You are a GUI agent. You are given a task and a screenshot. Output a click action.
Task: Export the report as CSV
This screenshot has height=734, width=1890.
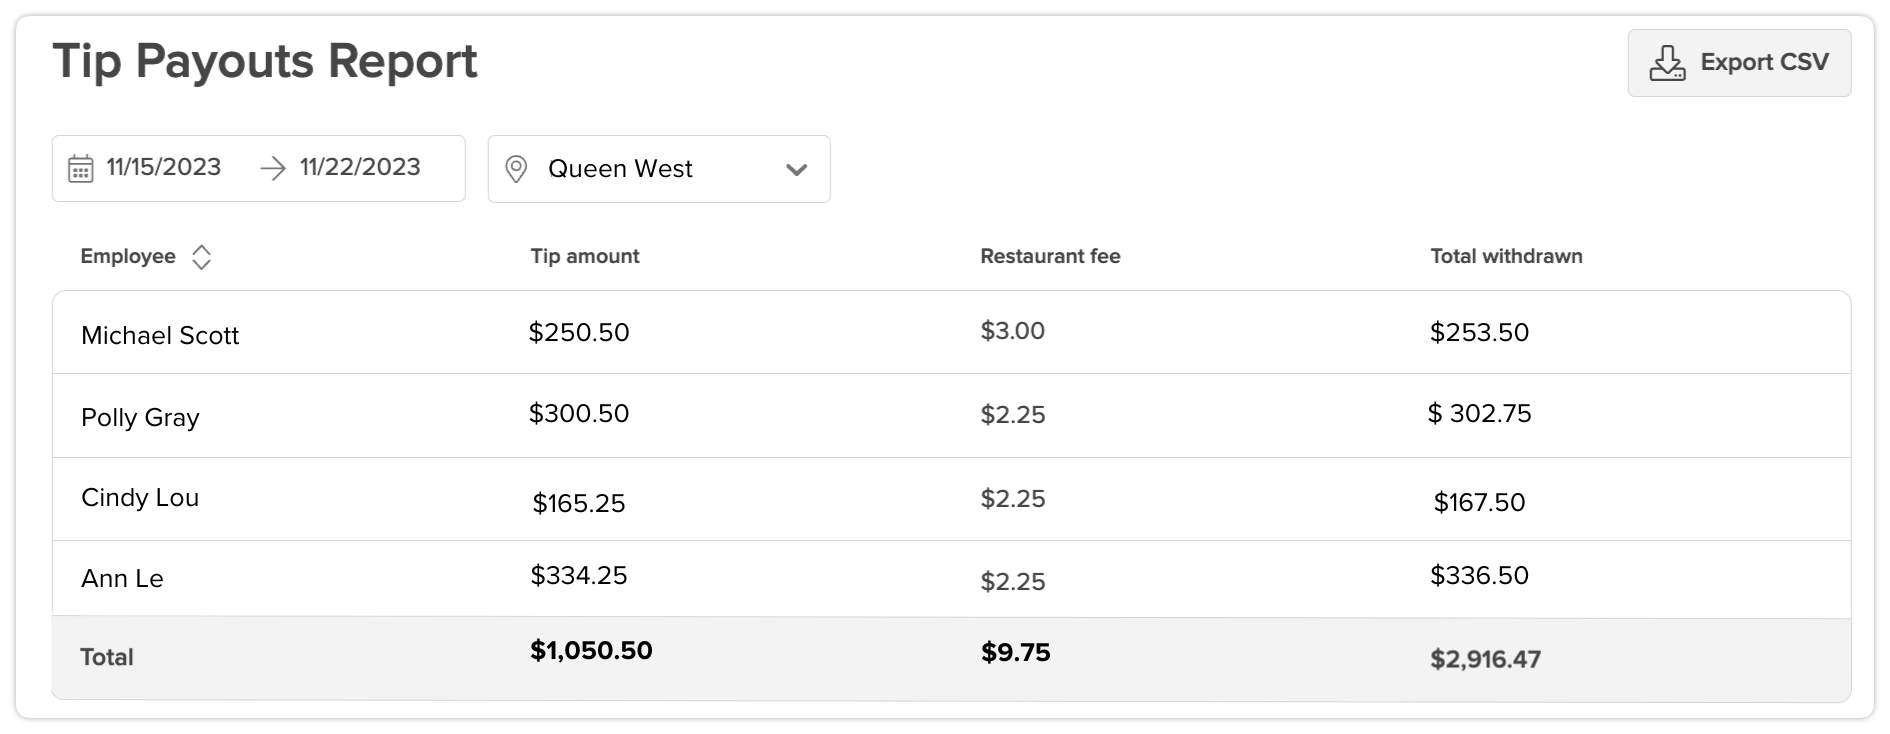click(1739, 63)
